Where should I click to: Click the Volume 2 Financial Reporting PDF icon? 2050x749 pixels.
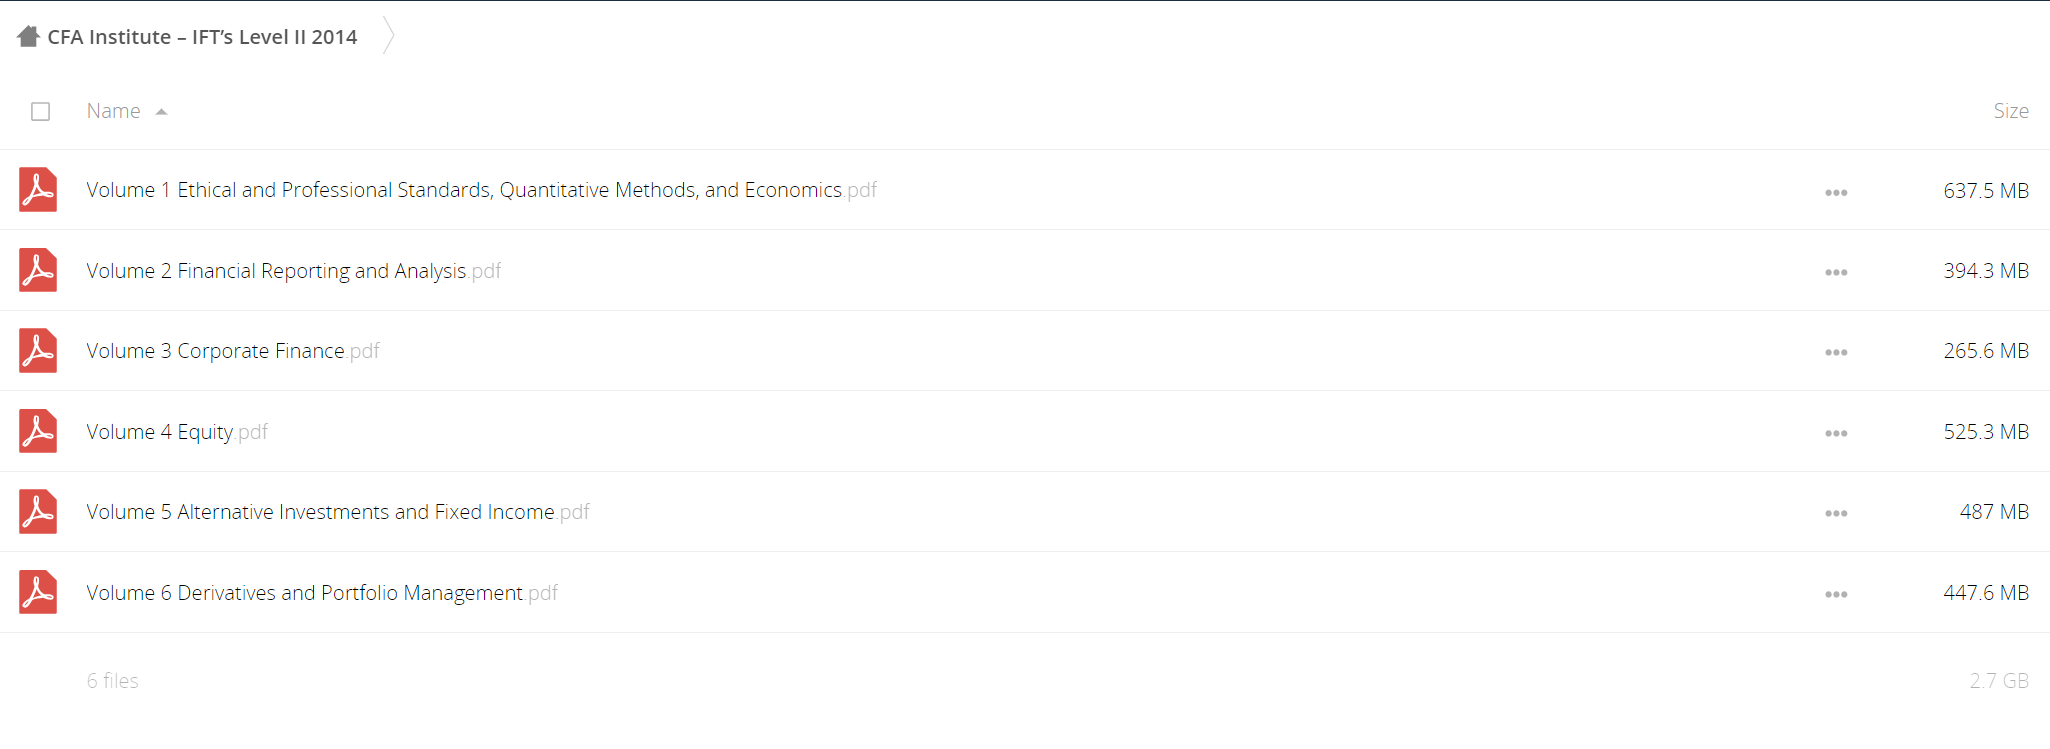(38, 270)
